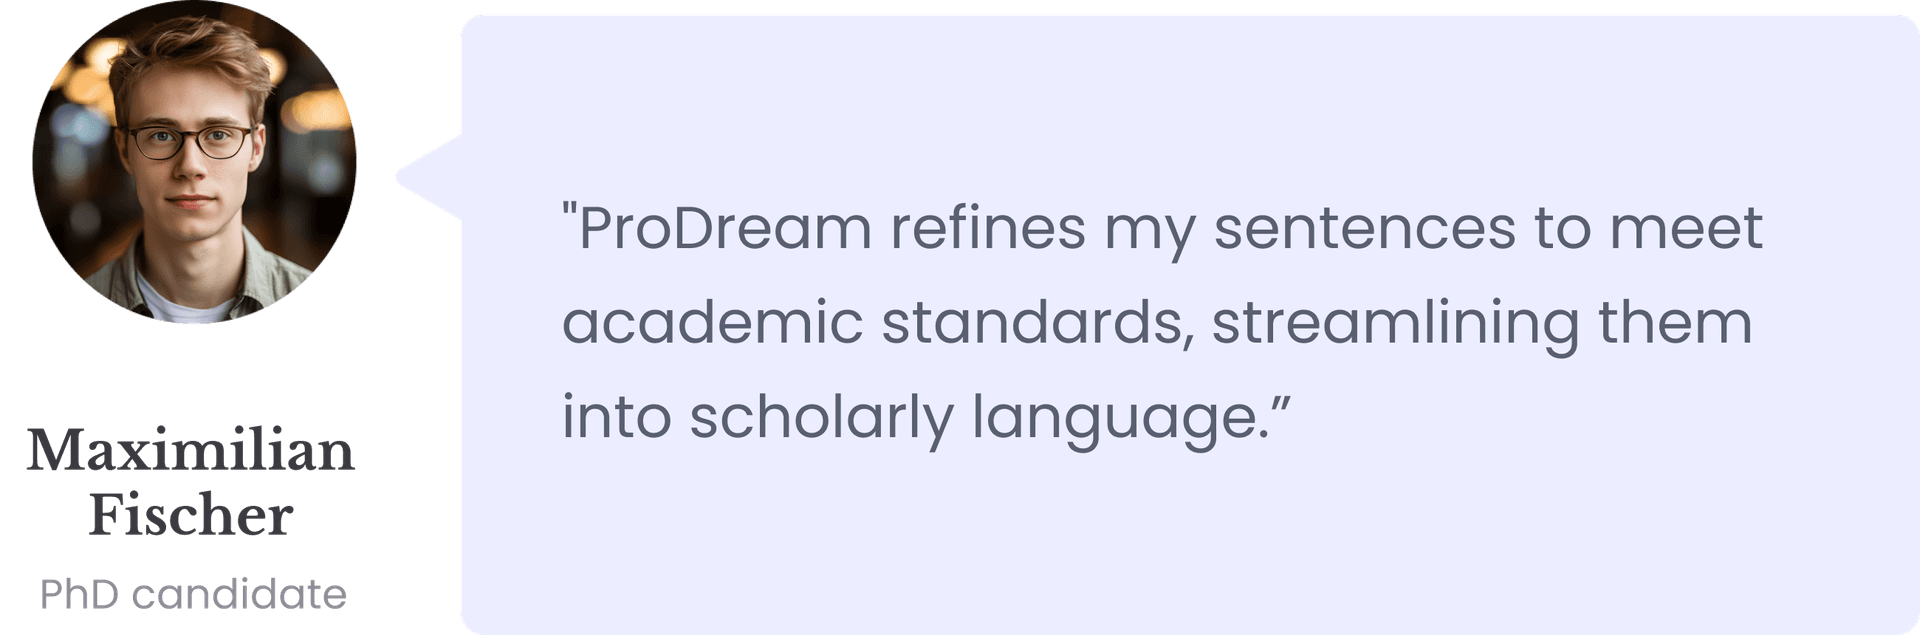1920x635 pixels.
Task: Click the word "them" ending the second line
Action: click(1675, 323)
